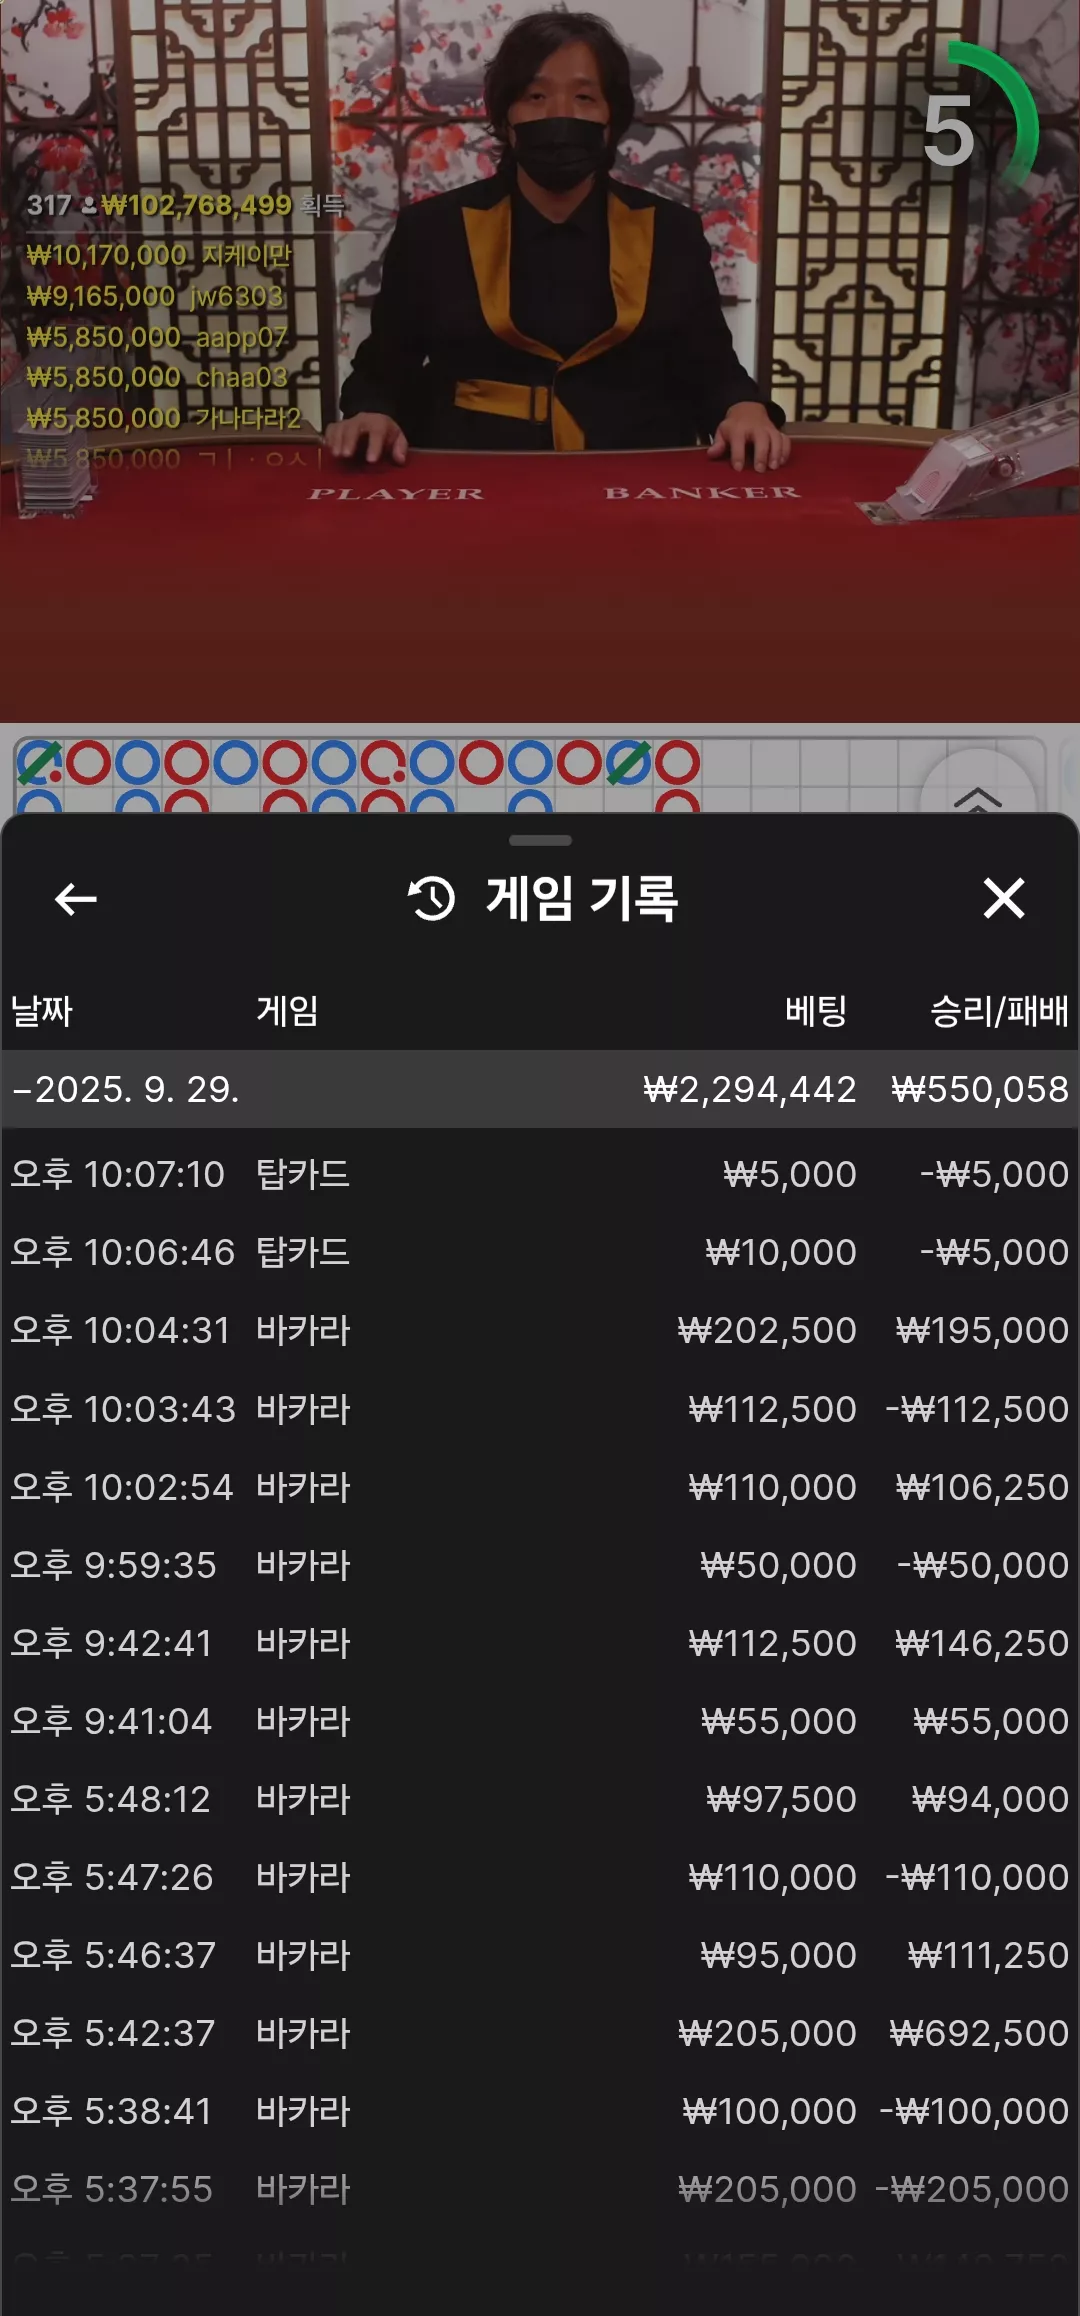Tap the 날짜 column header
This screenshot has width=1080, height=2316.
tap(42, 1011)
